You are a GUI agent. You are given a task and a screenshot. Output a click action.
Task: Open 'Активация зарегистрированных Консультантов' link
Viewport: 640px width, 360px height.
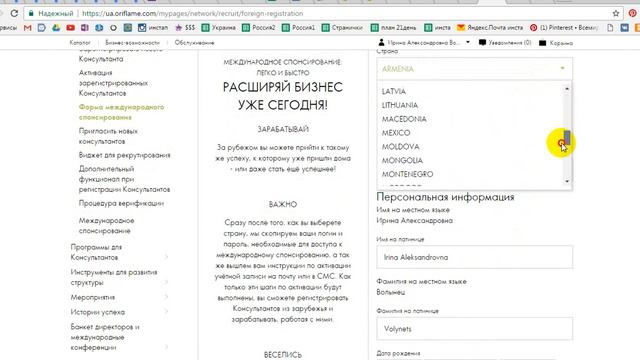pyautogui.click(x=113, y=83)
